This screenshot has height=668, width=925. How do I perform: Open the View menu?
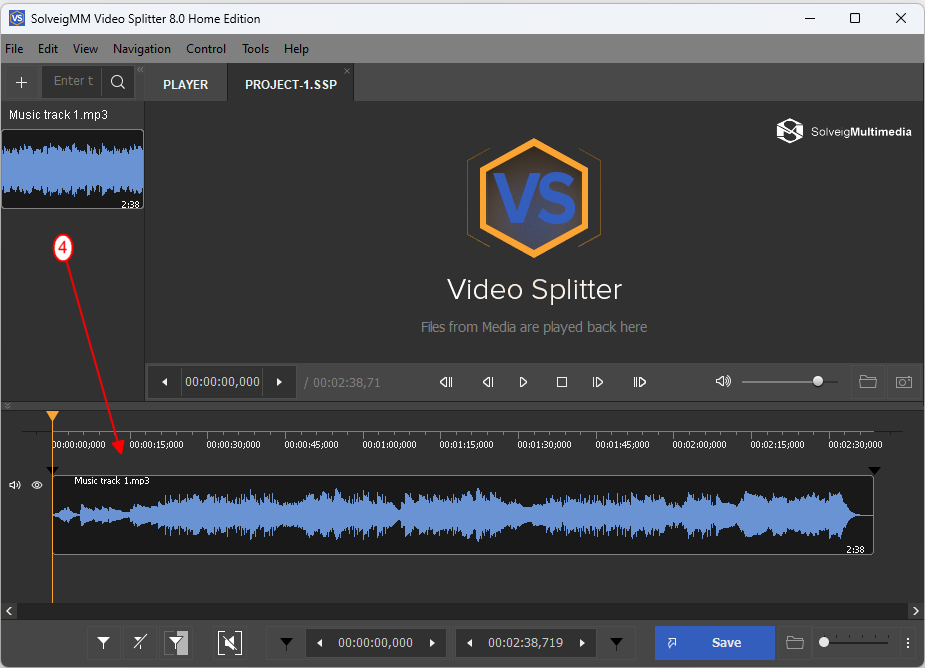pos(86,49)
